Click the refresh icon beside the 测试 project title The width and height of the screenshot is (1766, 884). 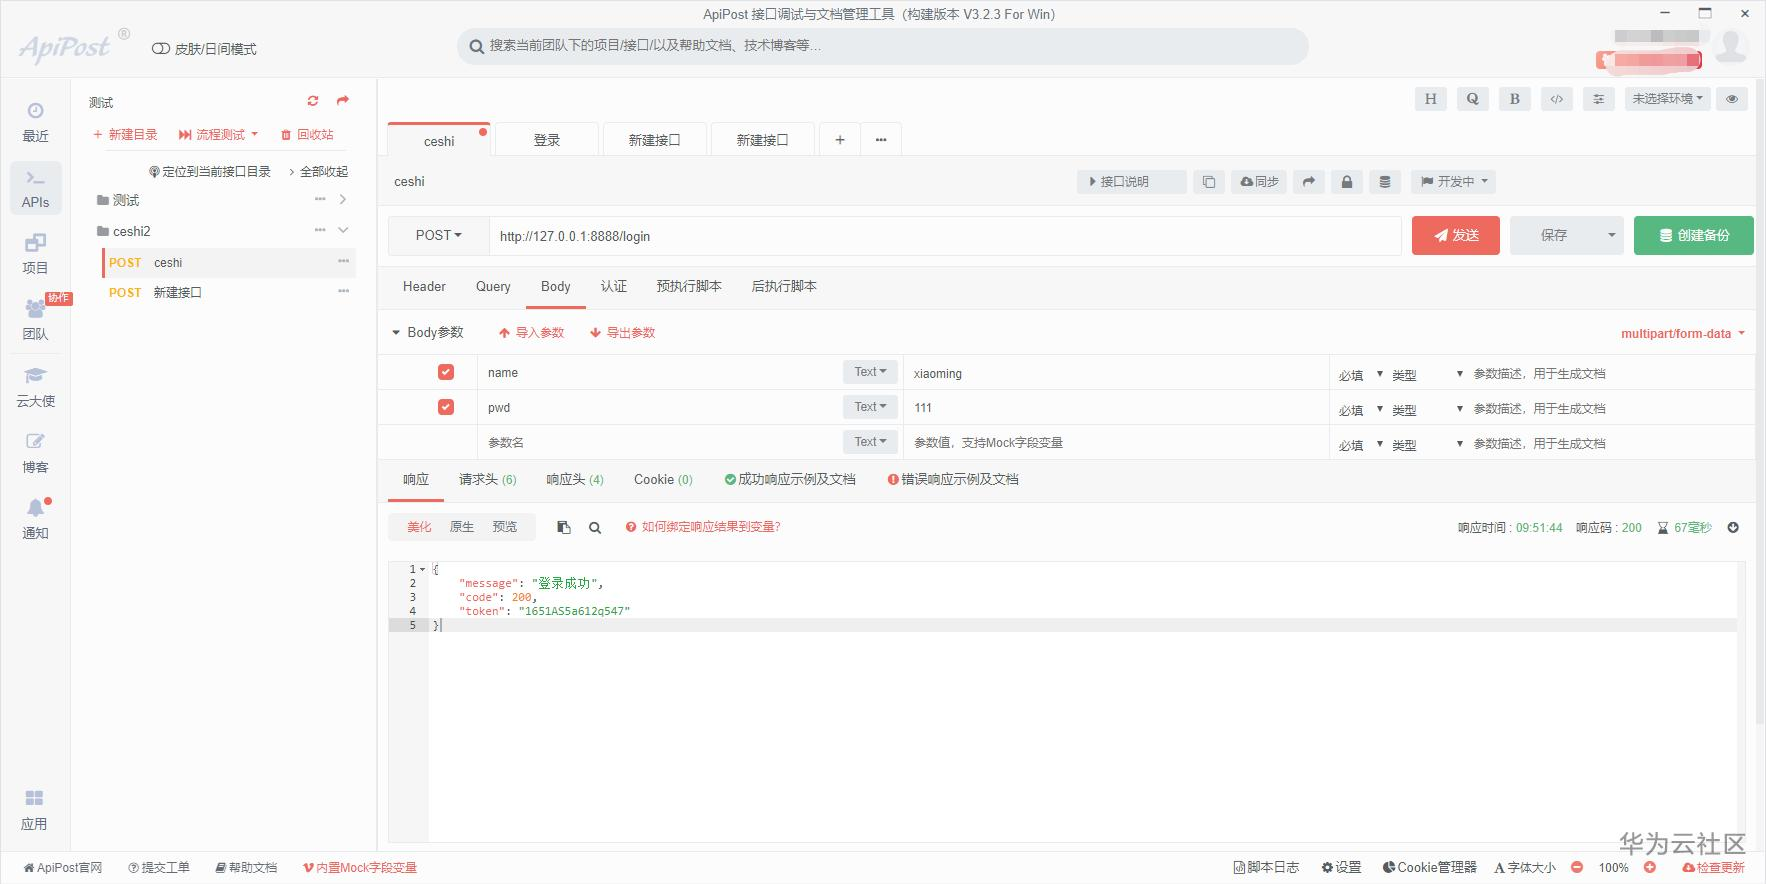(313, 101)
